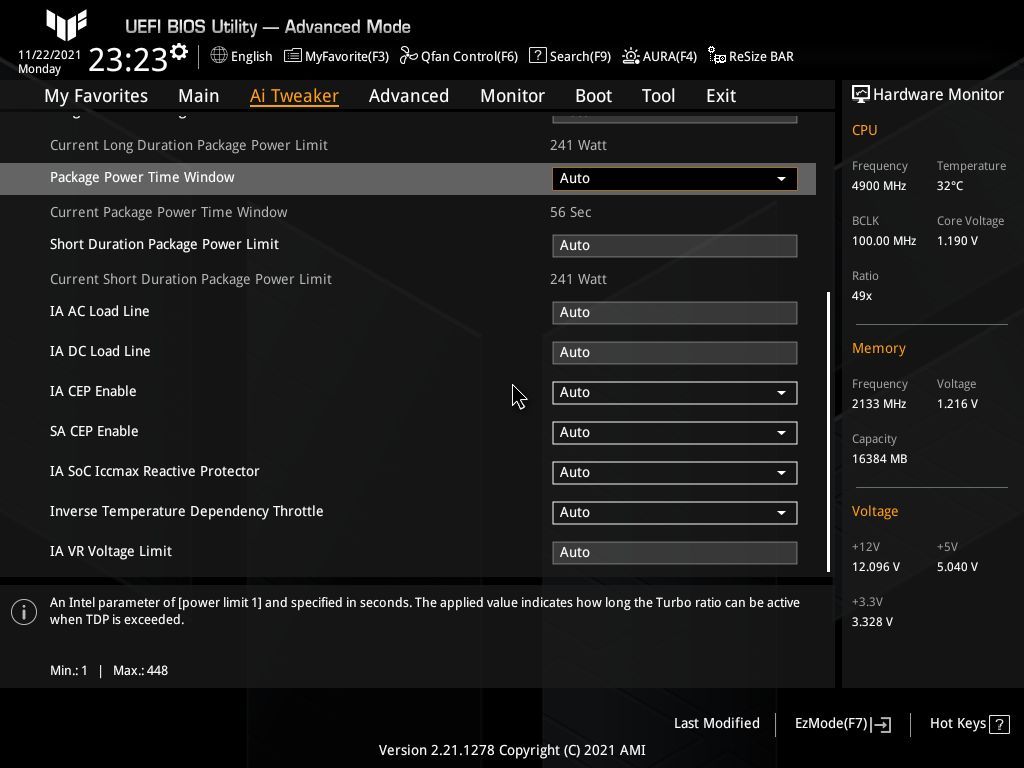Click the Last Modified button

pyautogui.click(x=716, y=723)
